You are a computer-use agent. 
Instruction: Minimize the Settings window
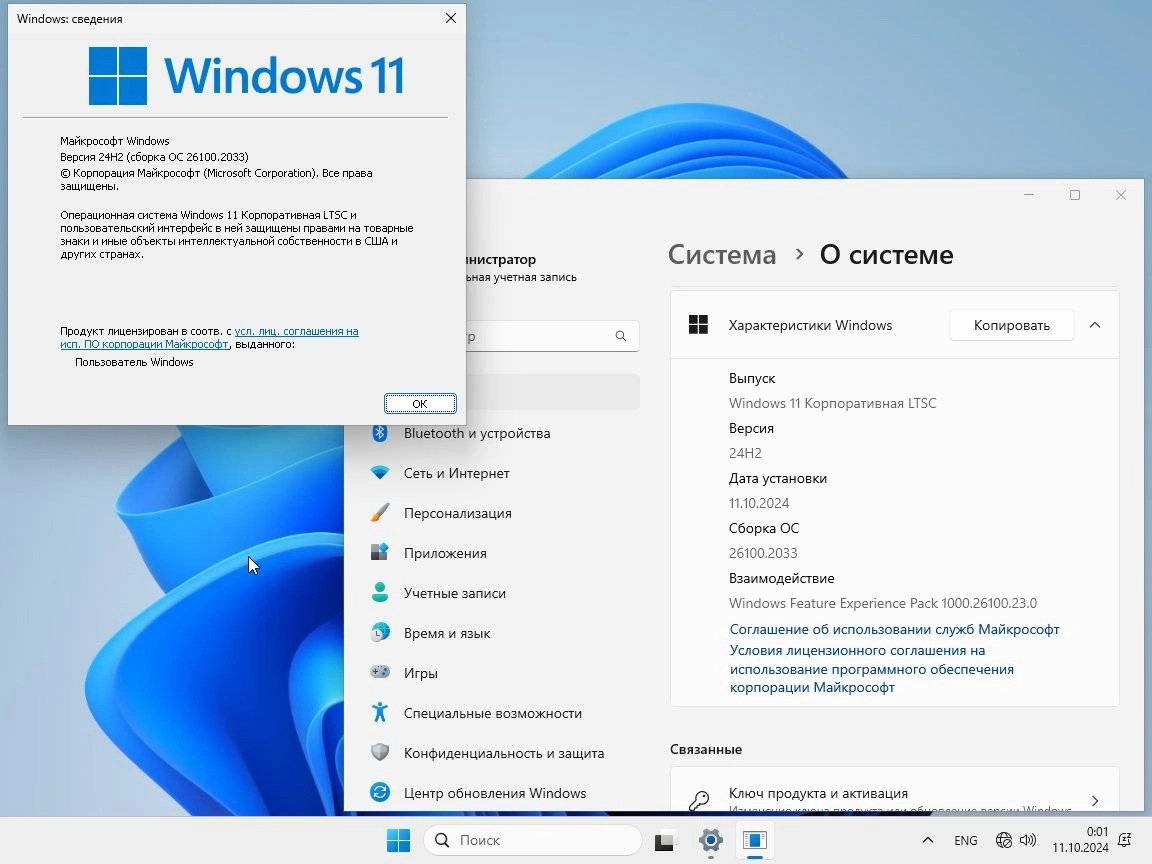[x=1029, y=195]
